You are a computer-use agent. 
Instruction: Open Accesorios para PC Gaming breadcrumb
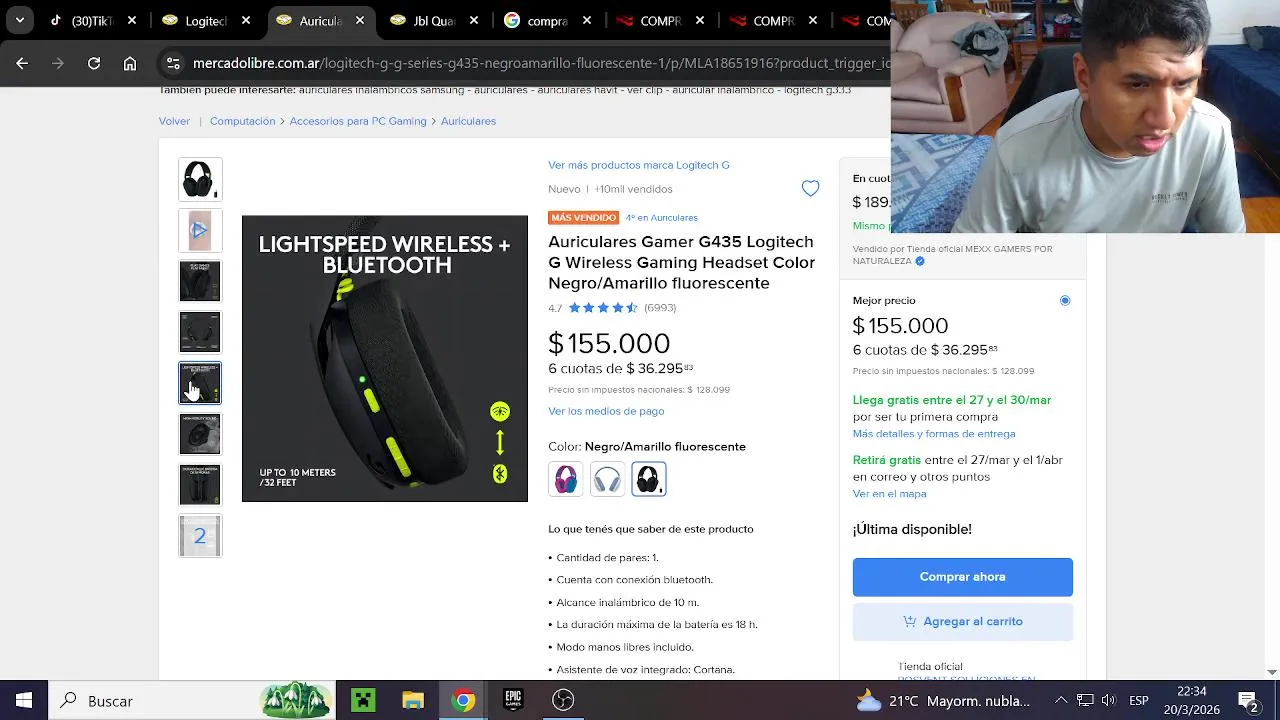click(x=358, y=121)
